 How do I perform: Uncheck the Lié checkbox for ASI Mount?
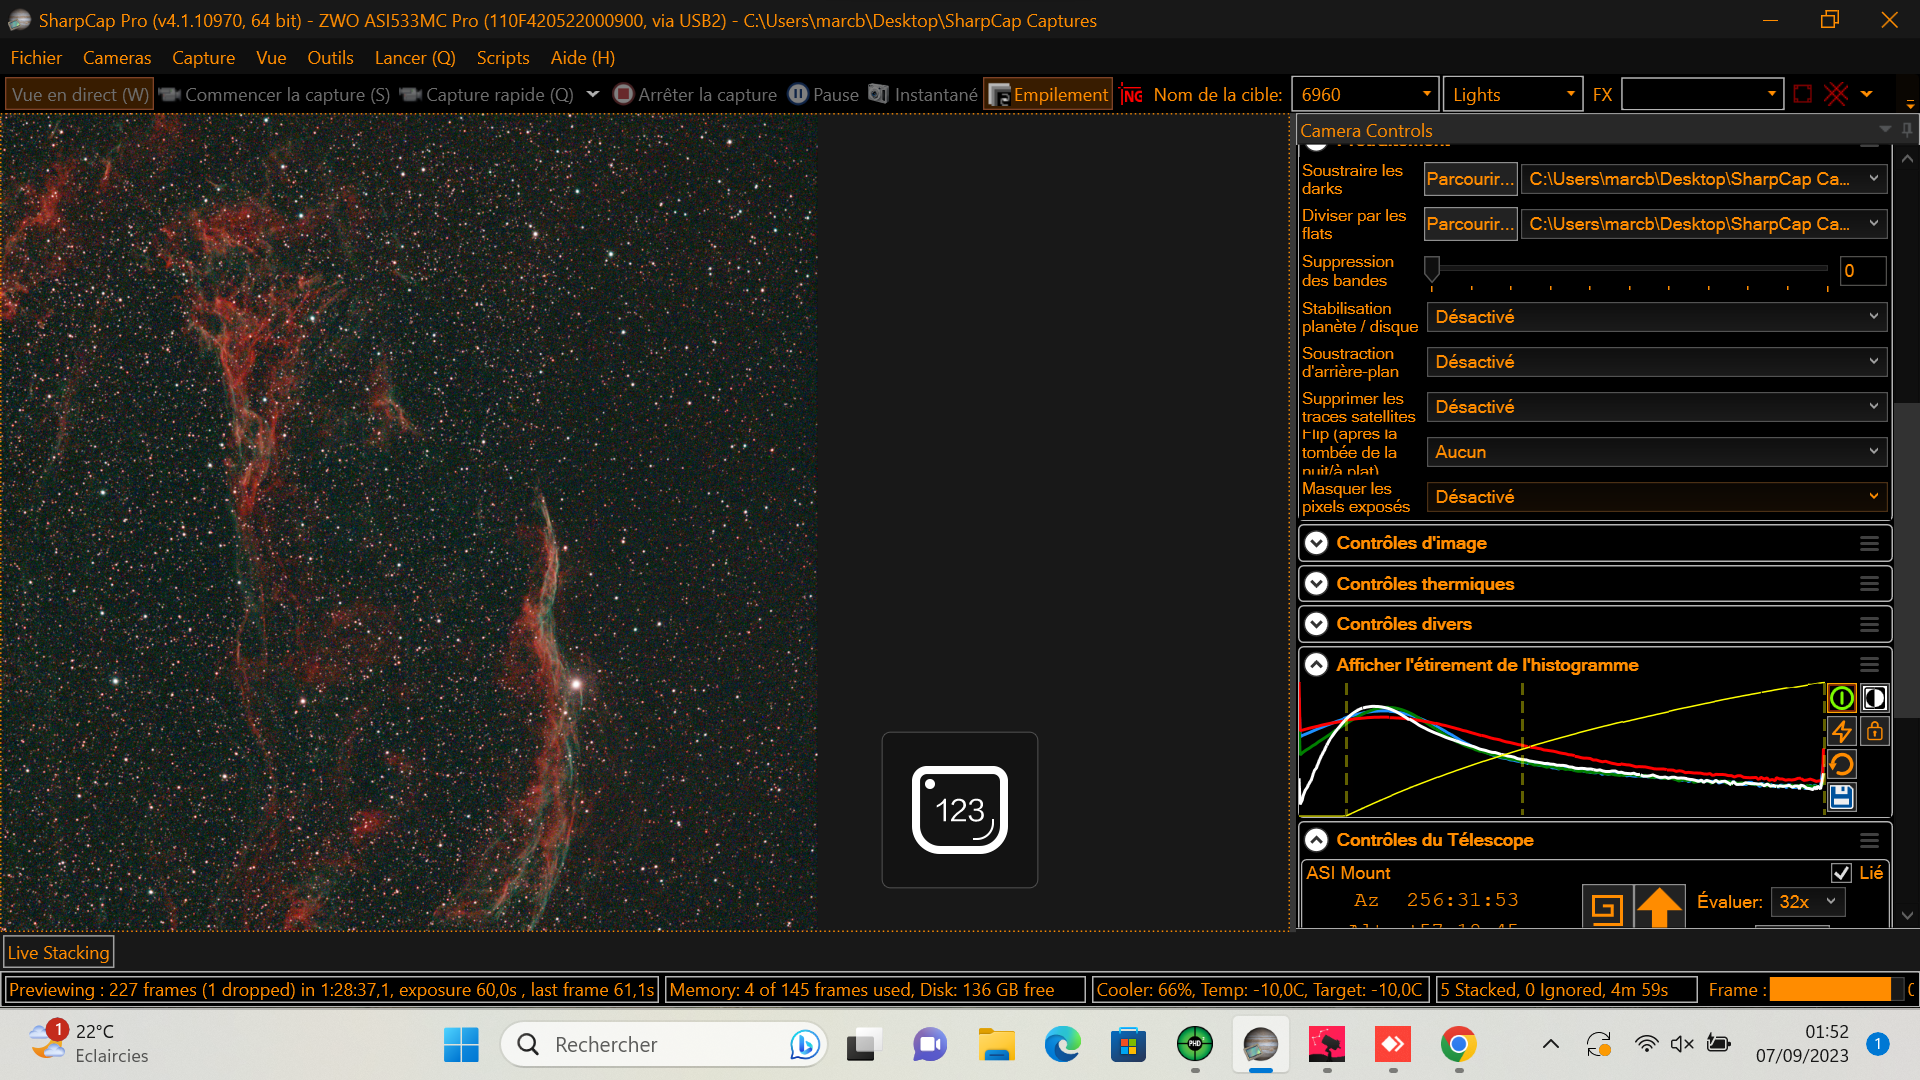coord(1841,873)
